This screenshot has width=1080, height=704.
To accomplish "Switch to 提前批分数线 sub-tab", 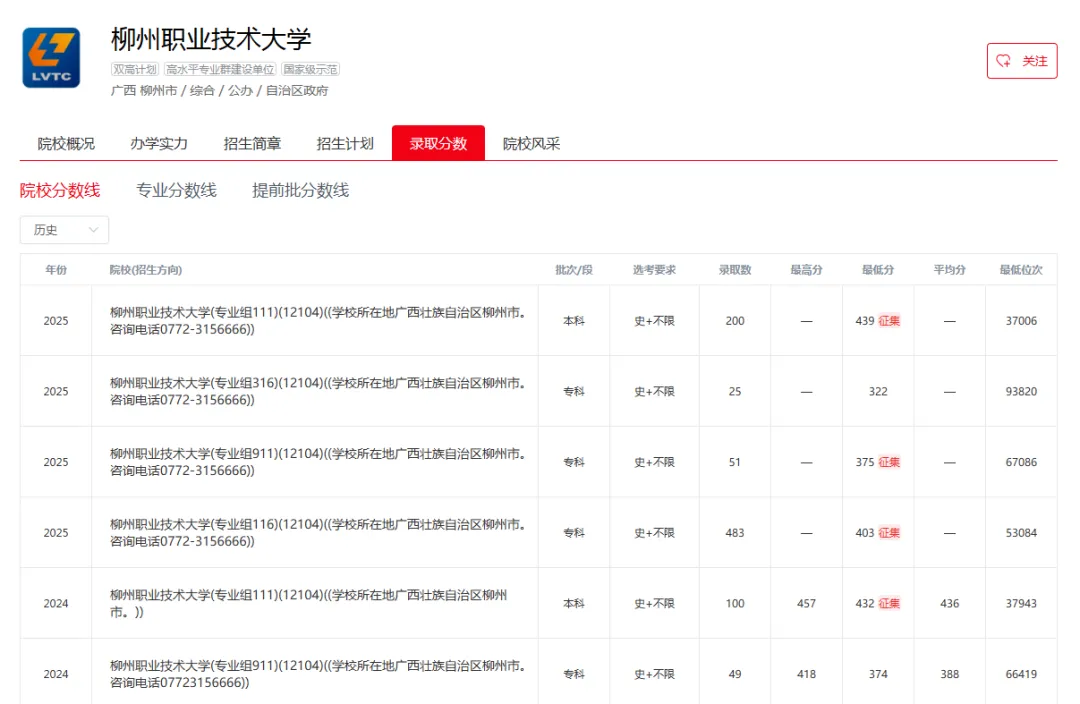I will coord(300,190).
